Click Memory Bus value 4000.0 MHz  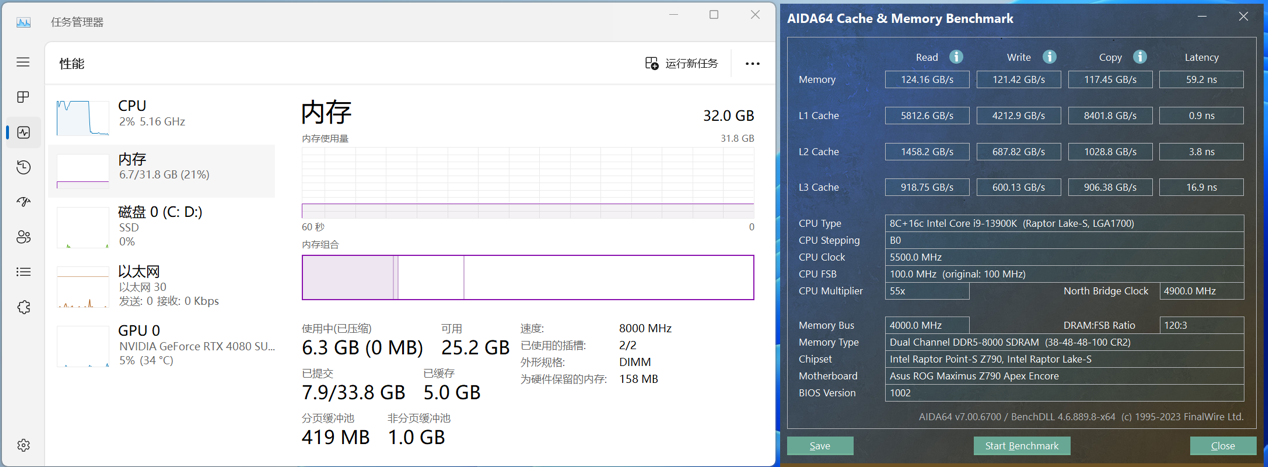point(927,325)
